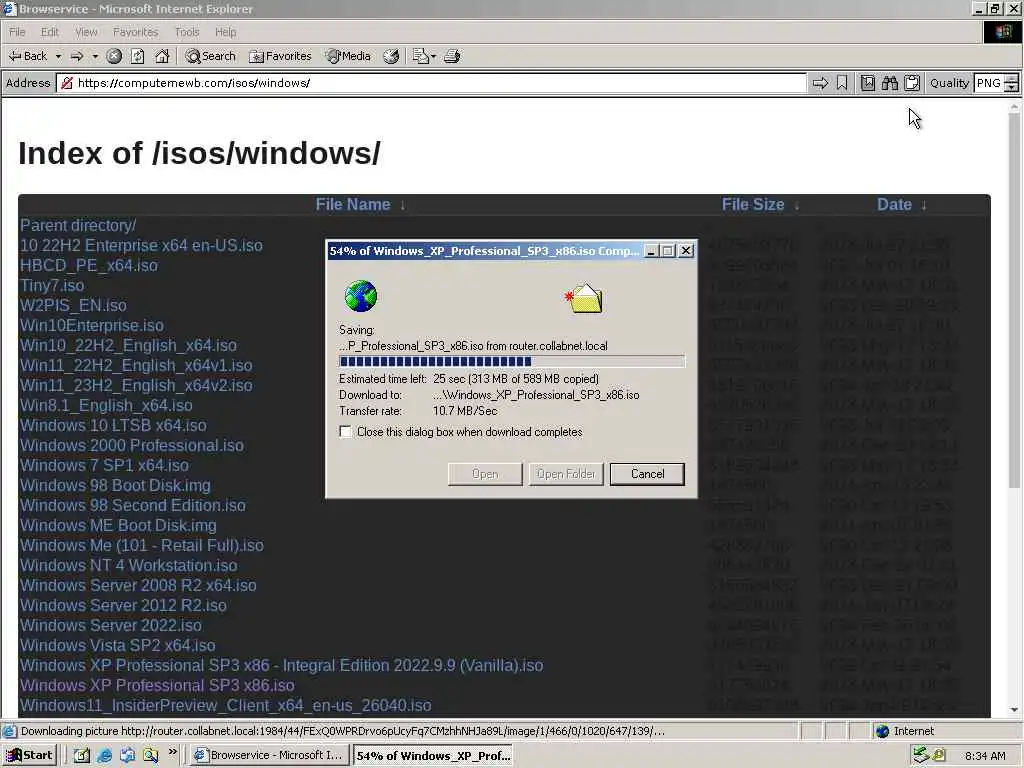Switch to 54% download taskbar button

point(433,756)
